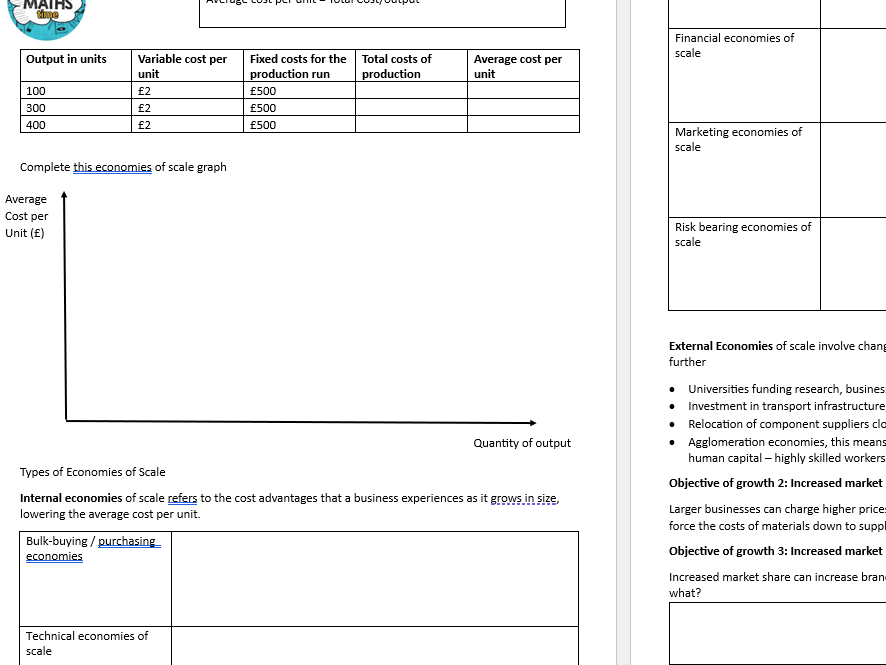Viewport: 886px width, 665px height.
Task: Click the 'Marketing economies of scale' cell
Action: coord(744,169)
